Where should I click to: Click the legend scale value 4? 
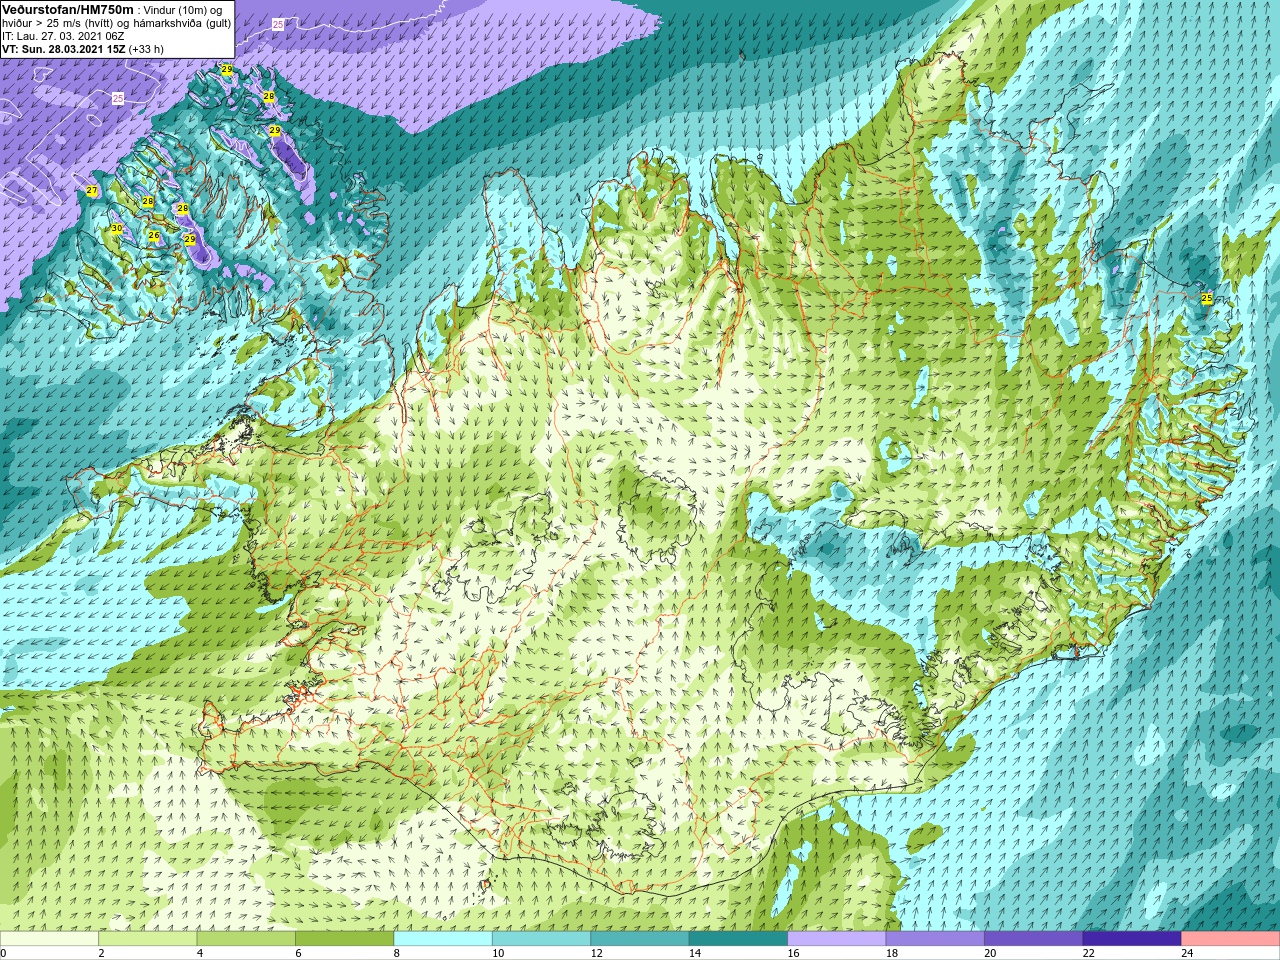click(200, 953)
